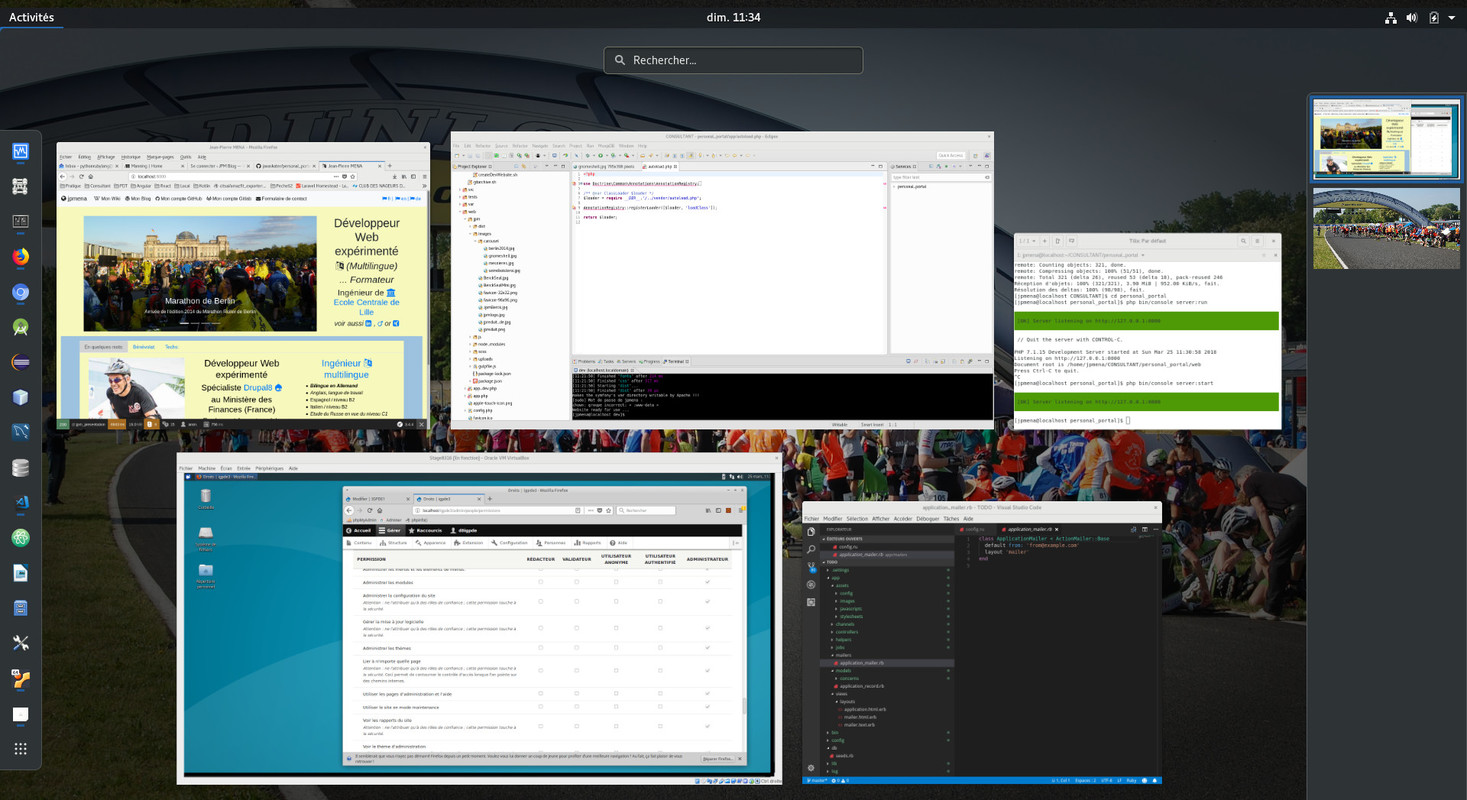
Task: Open Formulaire de contact link
Action: click(281, 198)
